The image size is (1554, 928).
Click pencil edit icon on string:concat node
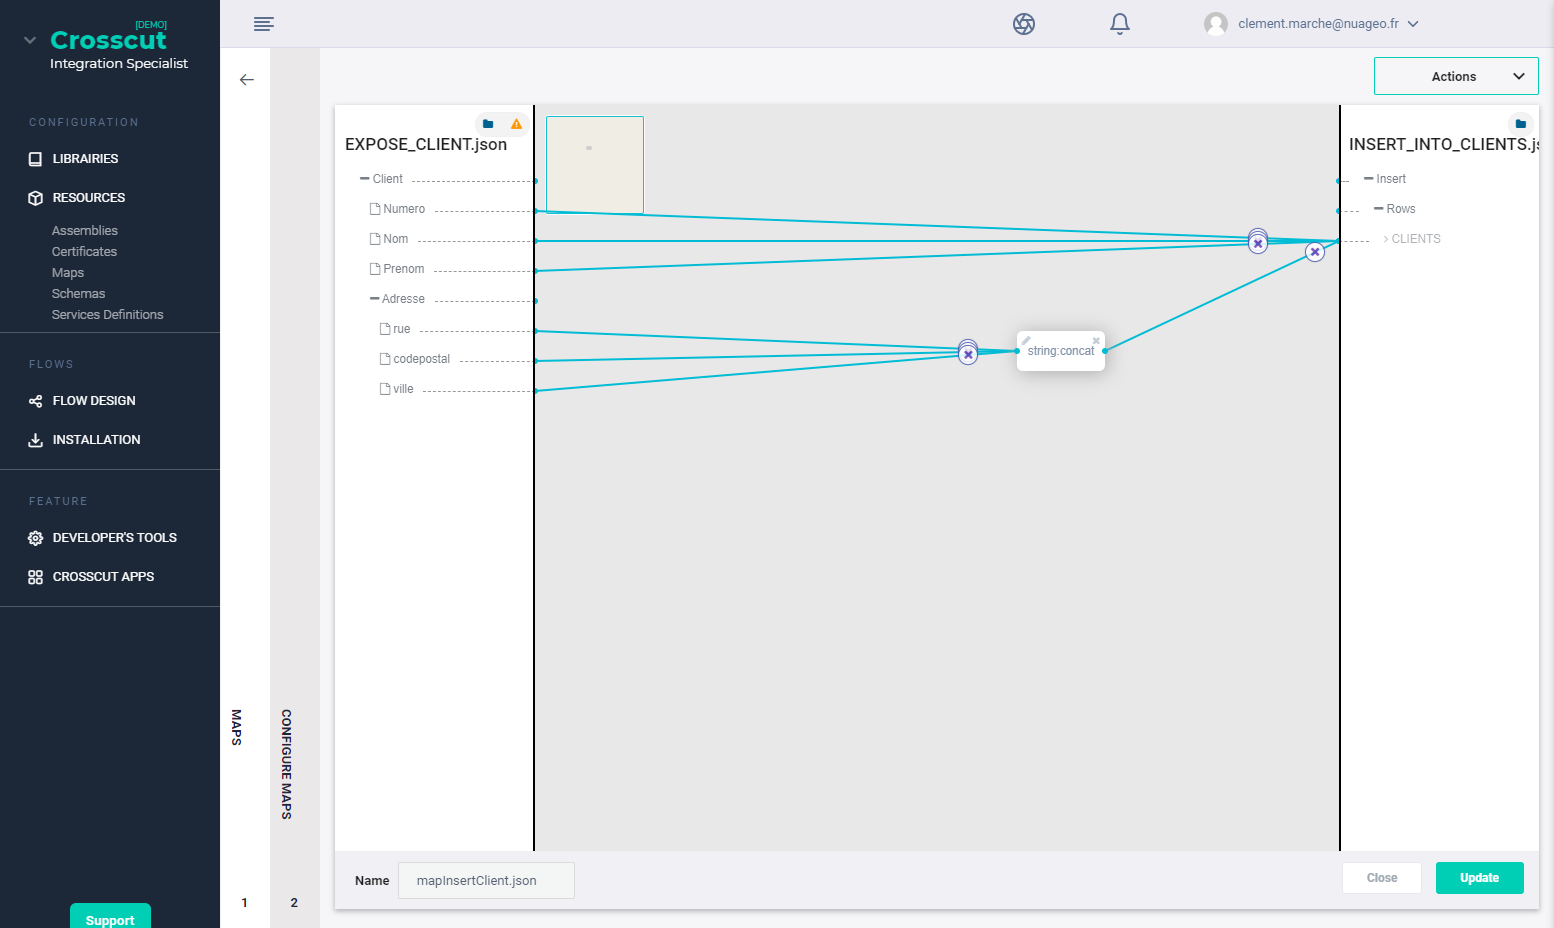tap(1026, 341)
